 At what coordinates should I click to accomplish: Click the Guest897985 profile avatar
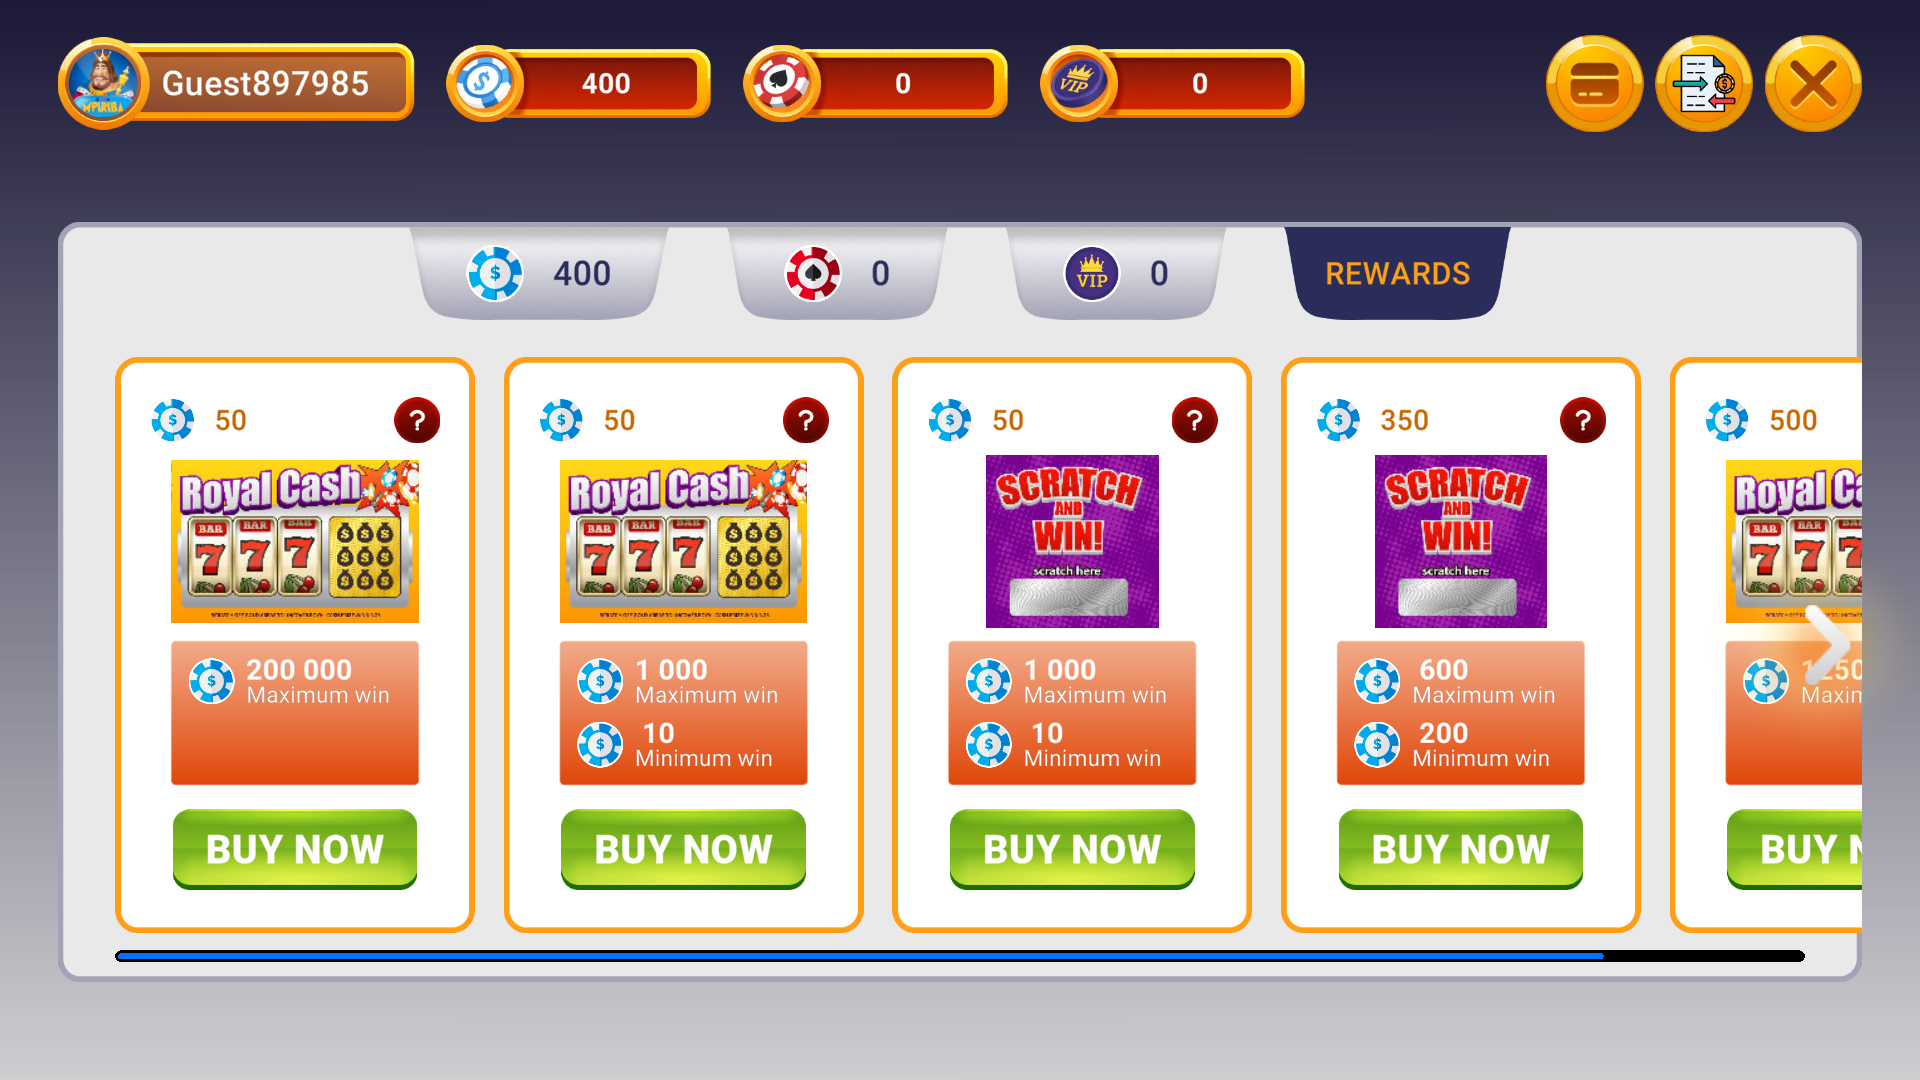point(104,84)
